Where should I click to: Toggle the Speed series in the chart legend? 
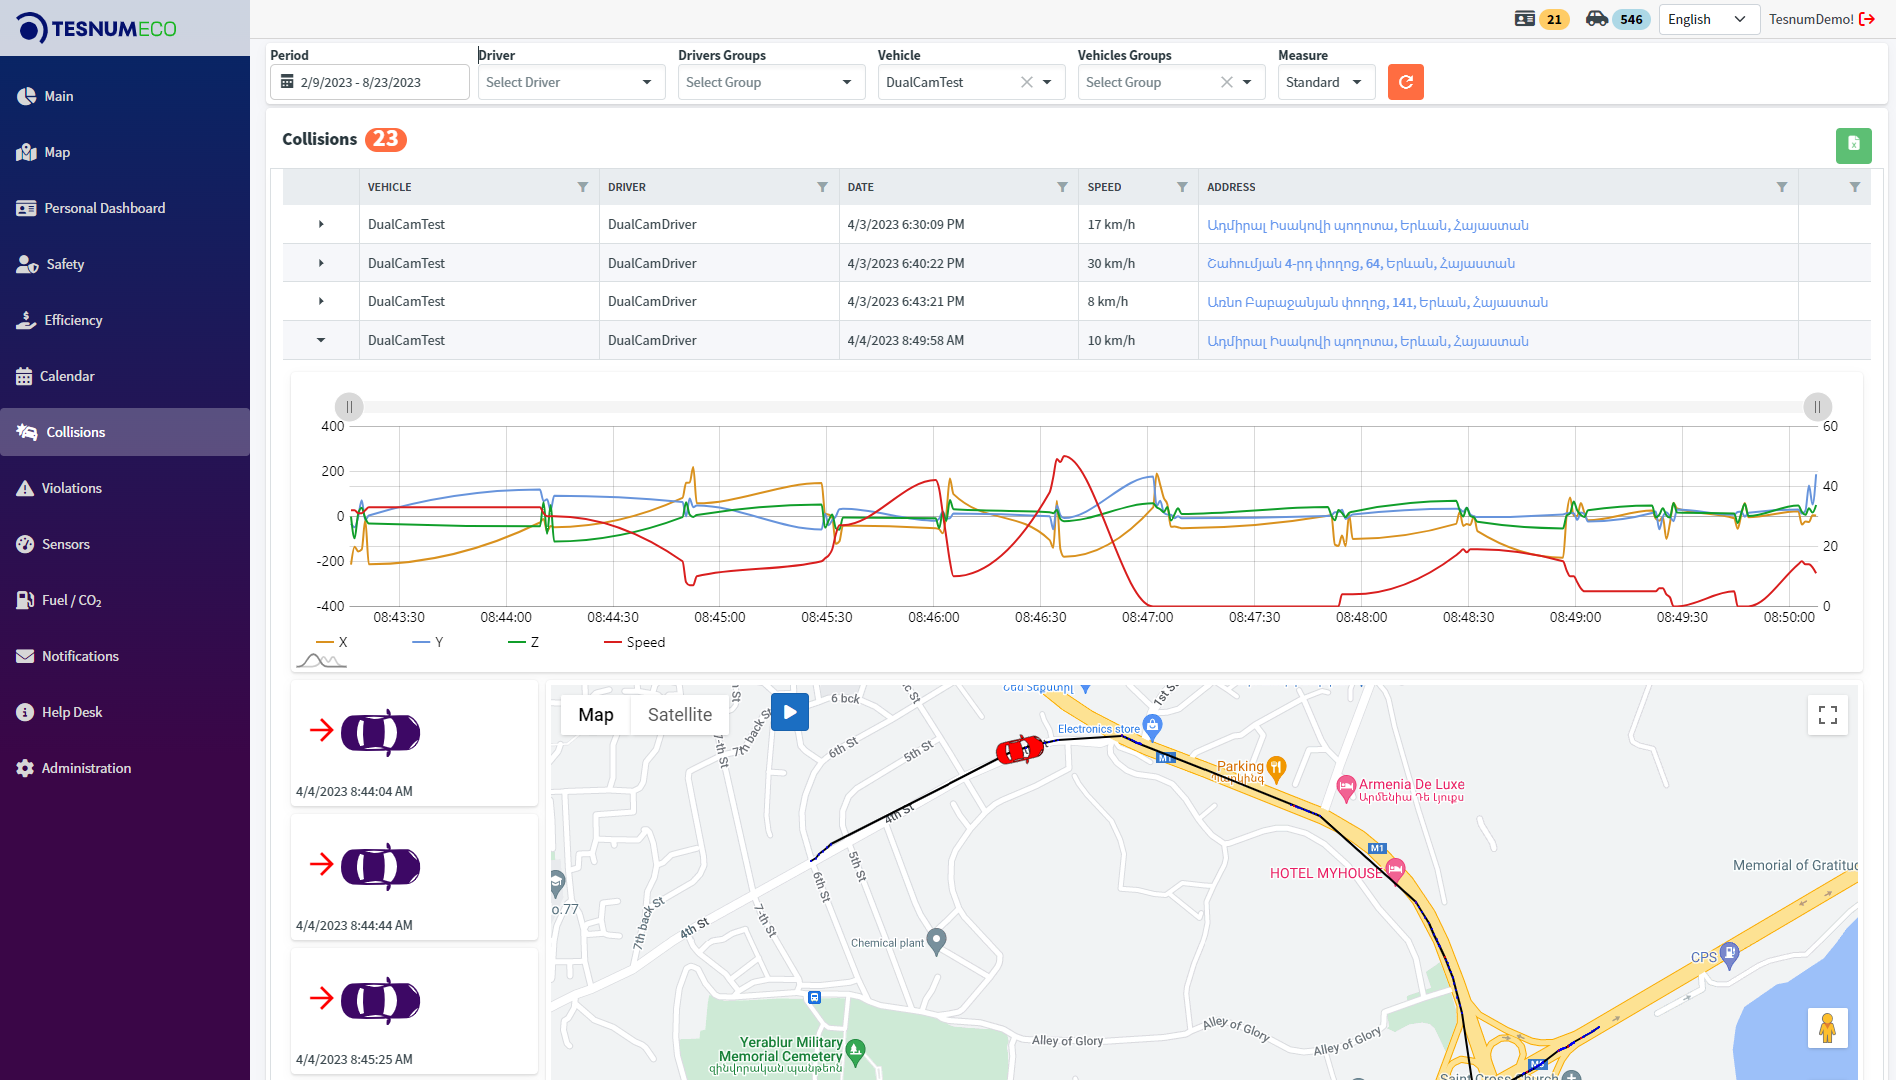[x=634, y=642]
